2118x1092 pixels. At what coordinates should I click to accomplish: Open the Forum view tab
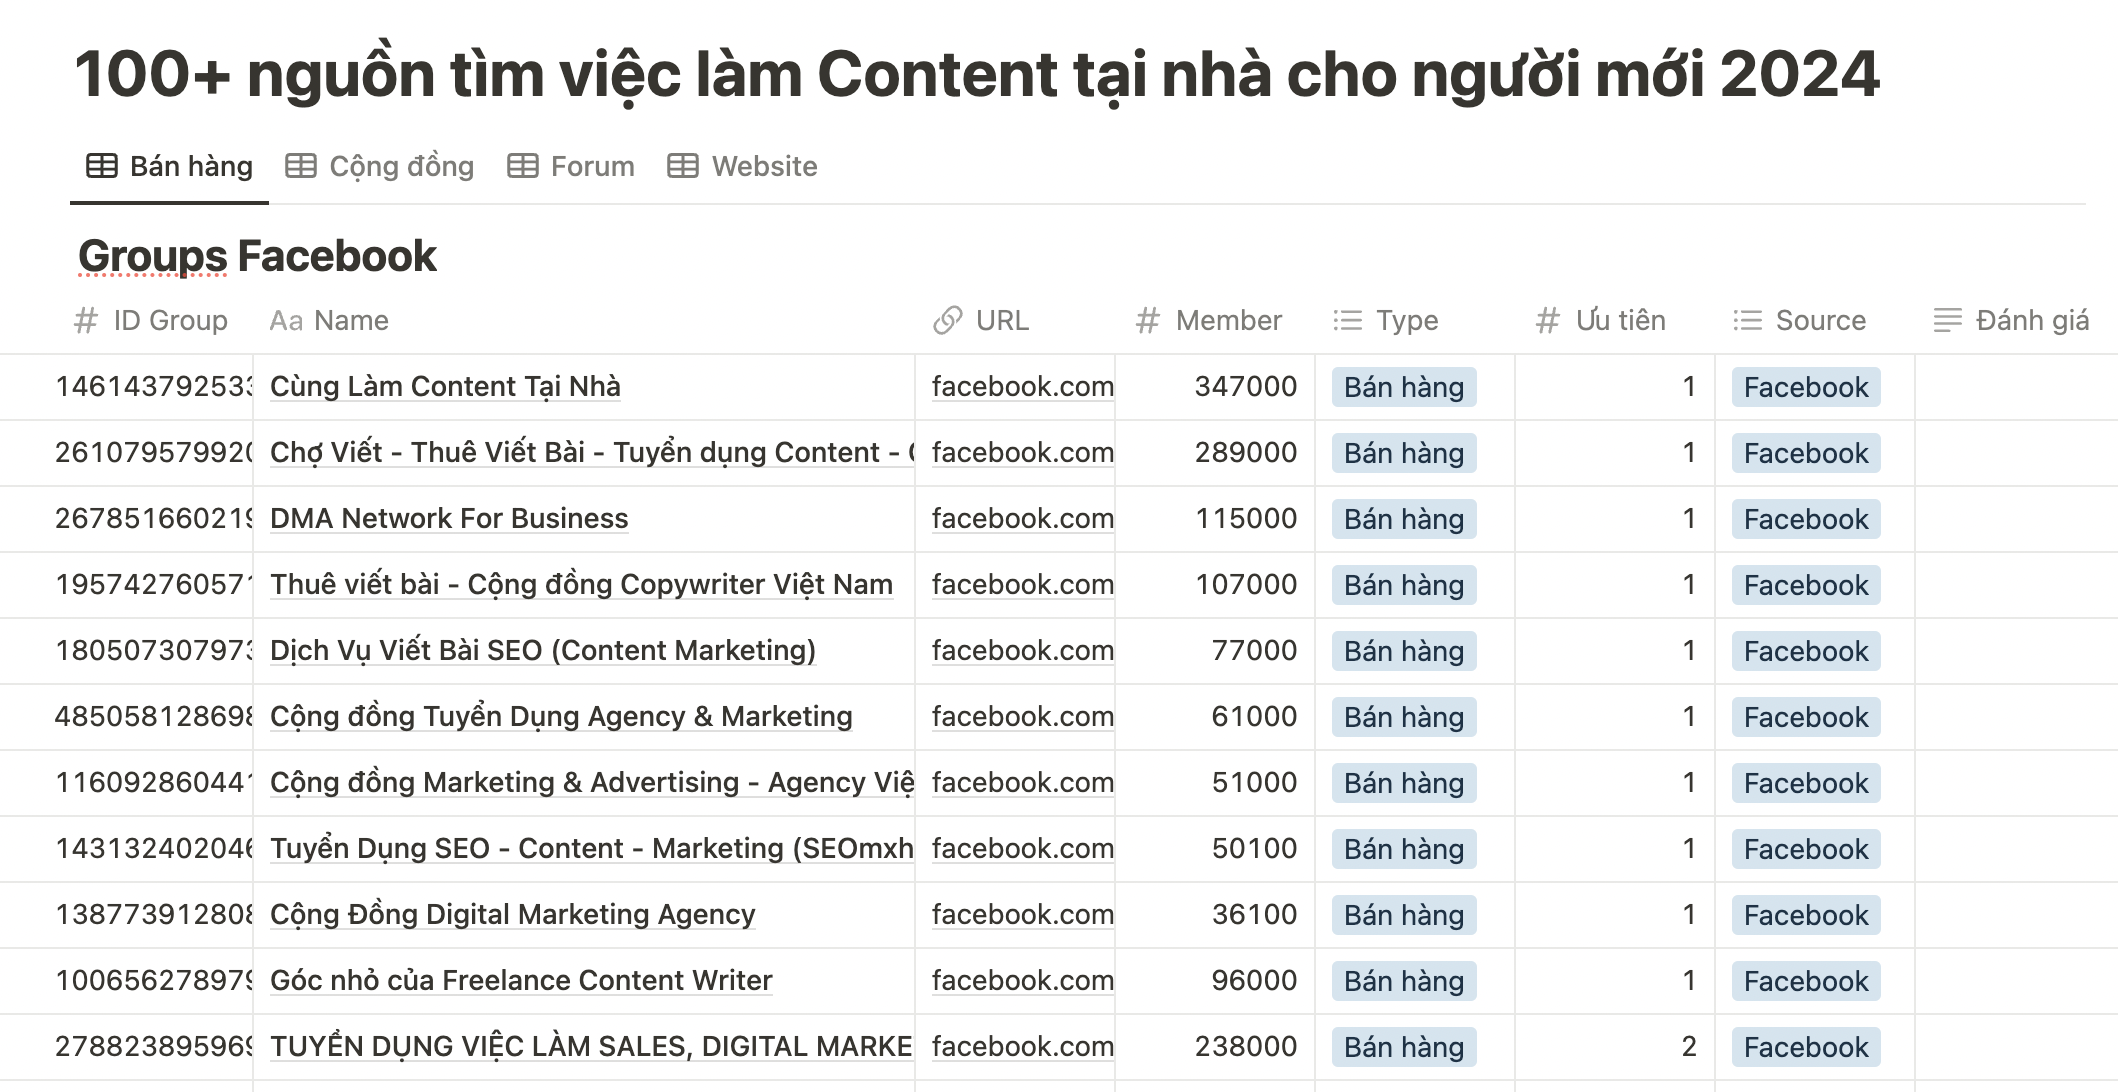592,166
